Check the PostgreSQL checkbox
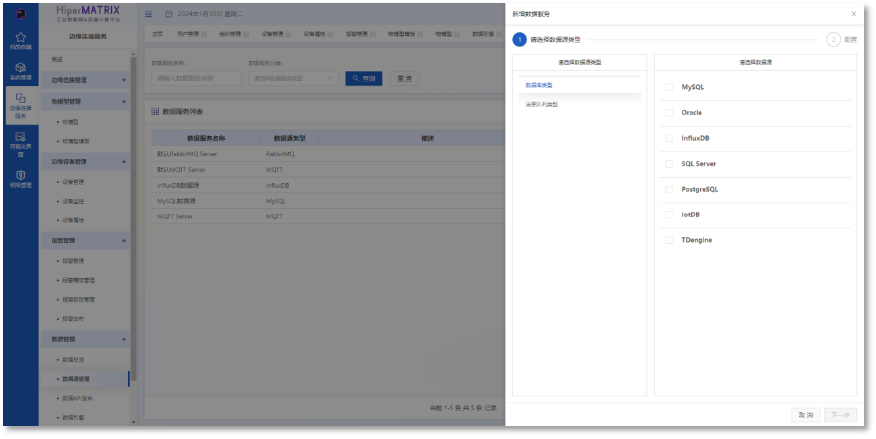 [669, 189]
